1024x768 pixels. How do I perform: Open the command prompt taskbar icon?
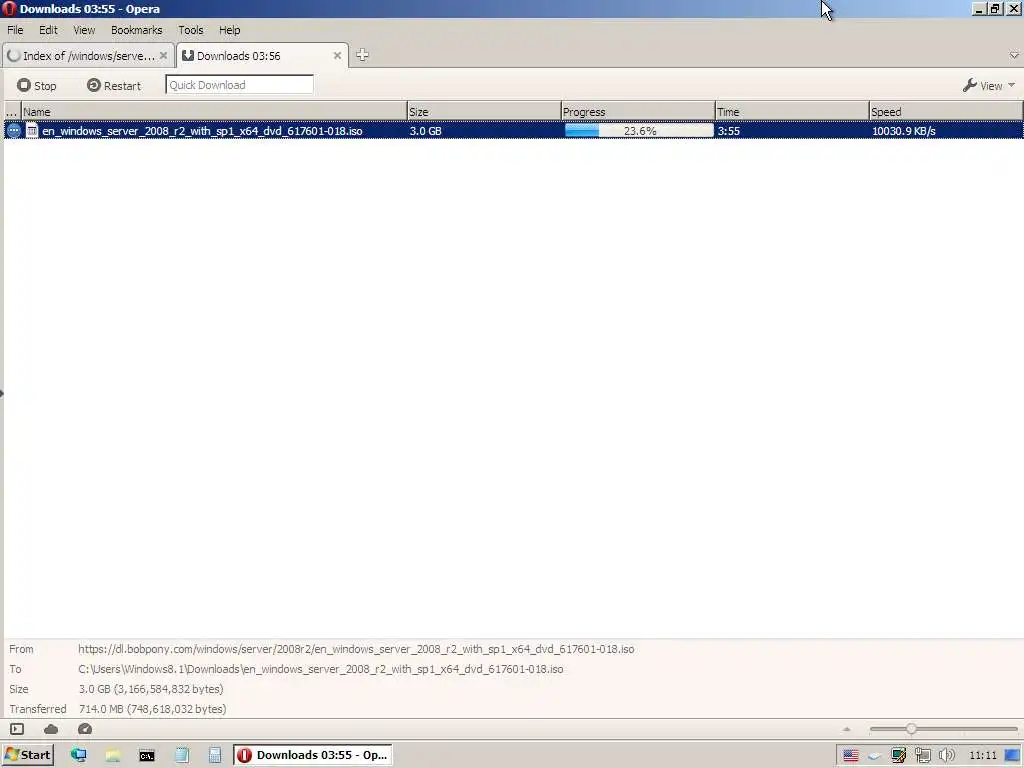click(x=147, y=756)
